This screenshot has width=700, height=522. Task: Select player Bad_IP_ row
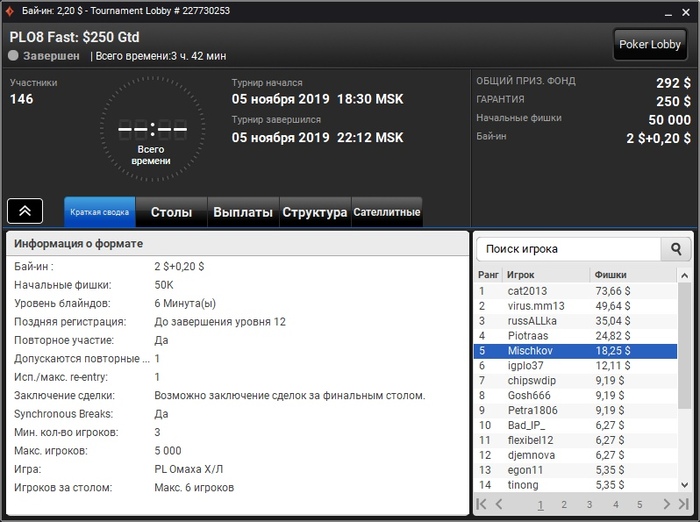tap(575, 426)
